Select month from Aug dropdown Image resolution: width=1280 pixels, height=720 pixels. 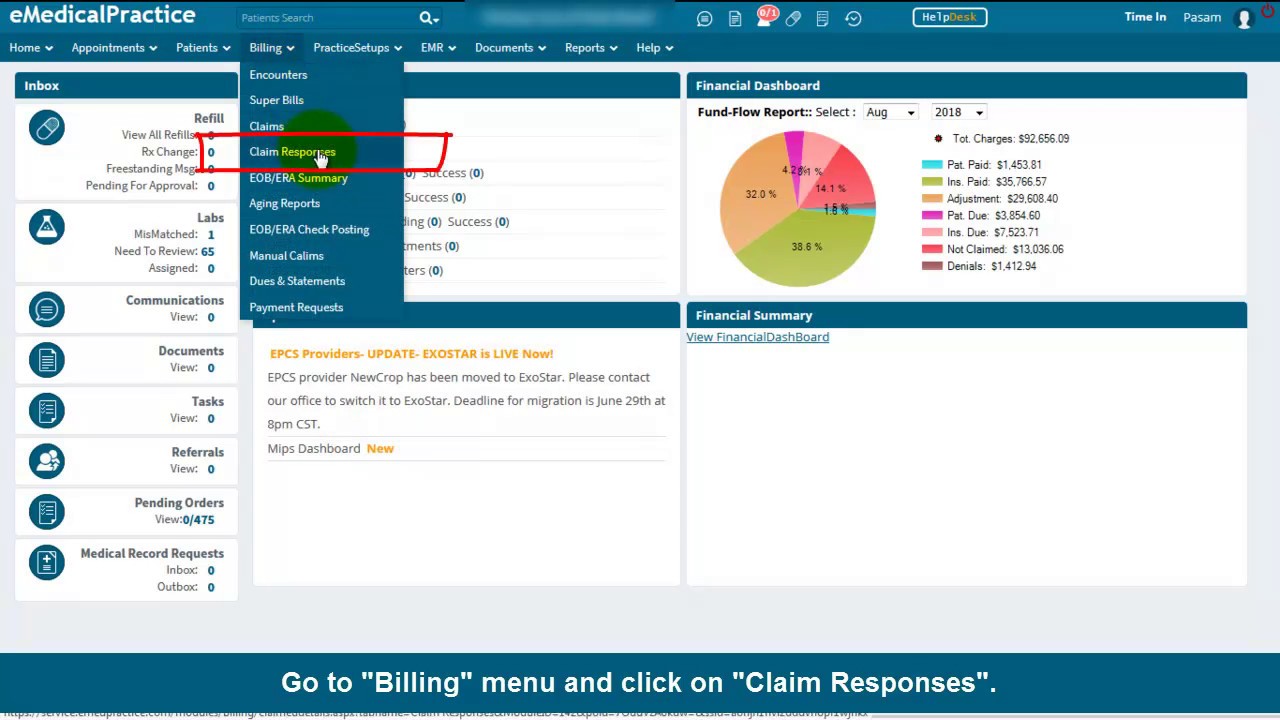coord(891,112)
